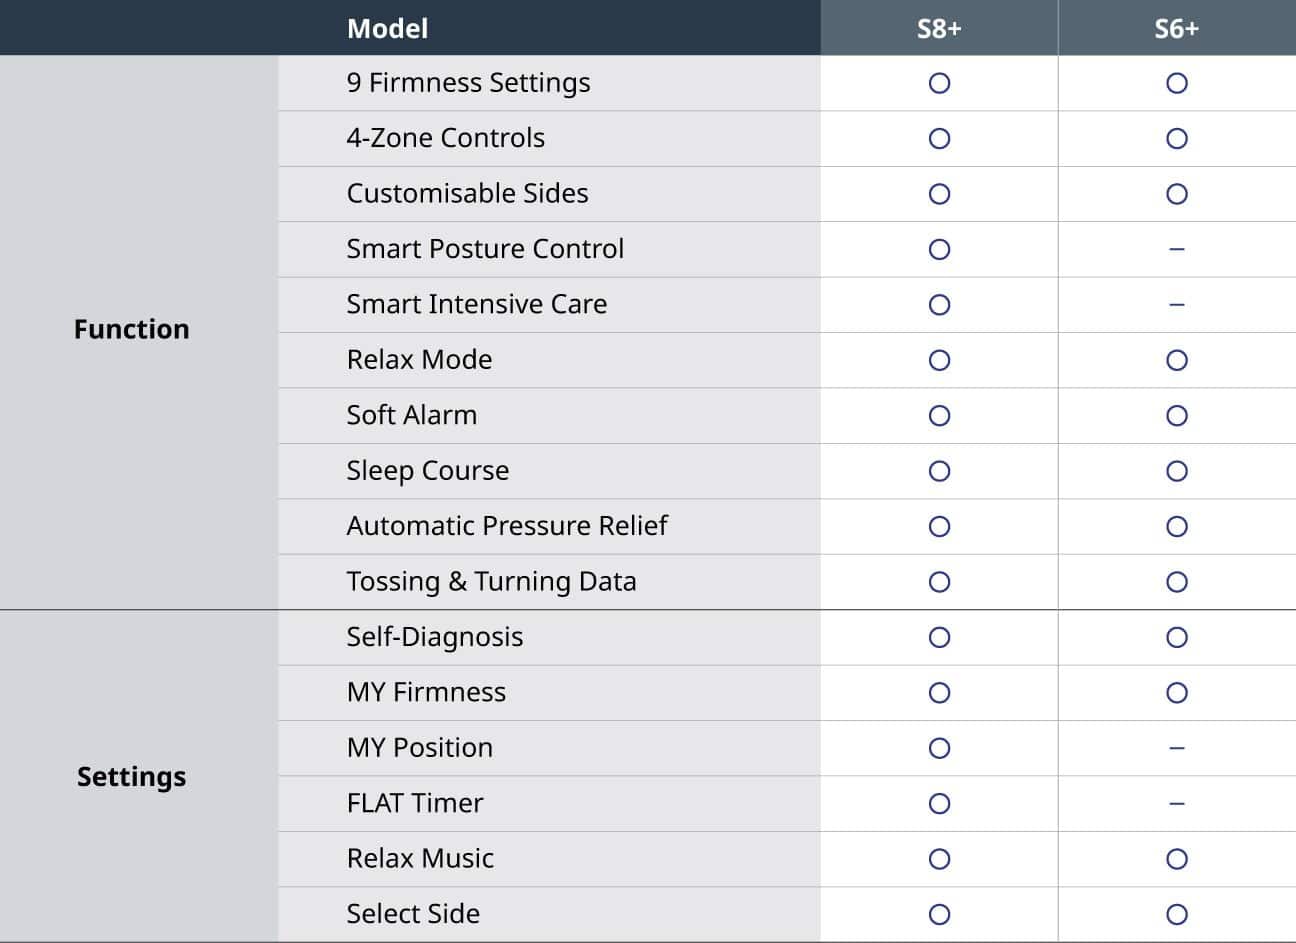
Task: Click the S8+ circle for MY Position
Action: click(939, 748)
